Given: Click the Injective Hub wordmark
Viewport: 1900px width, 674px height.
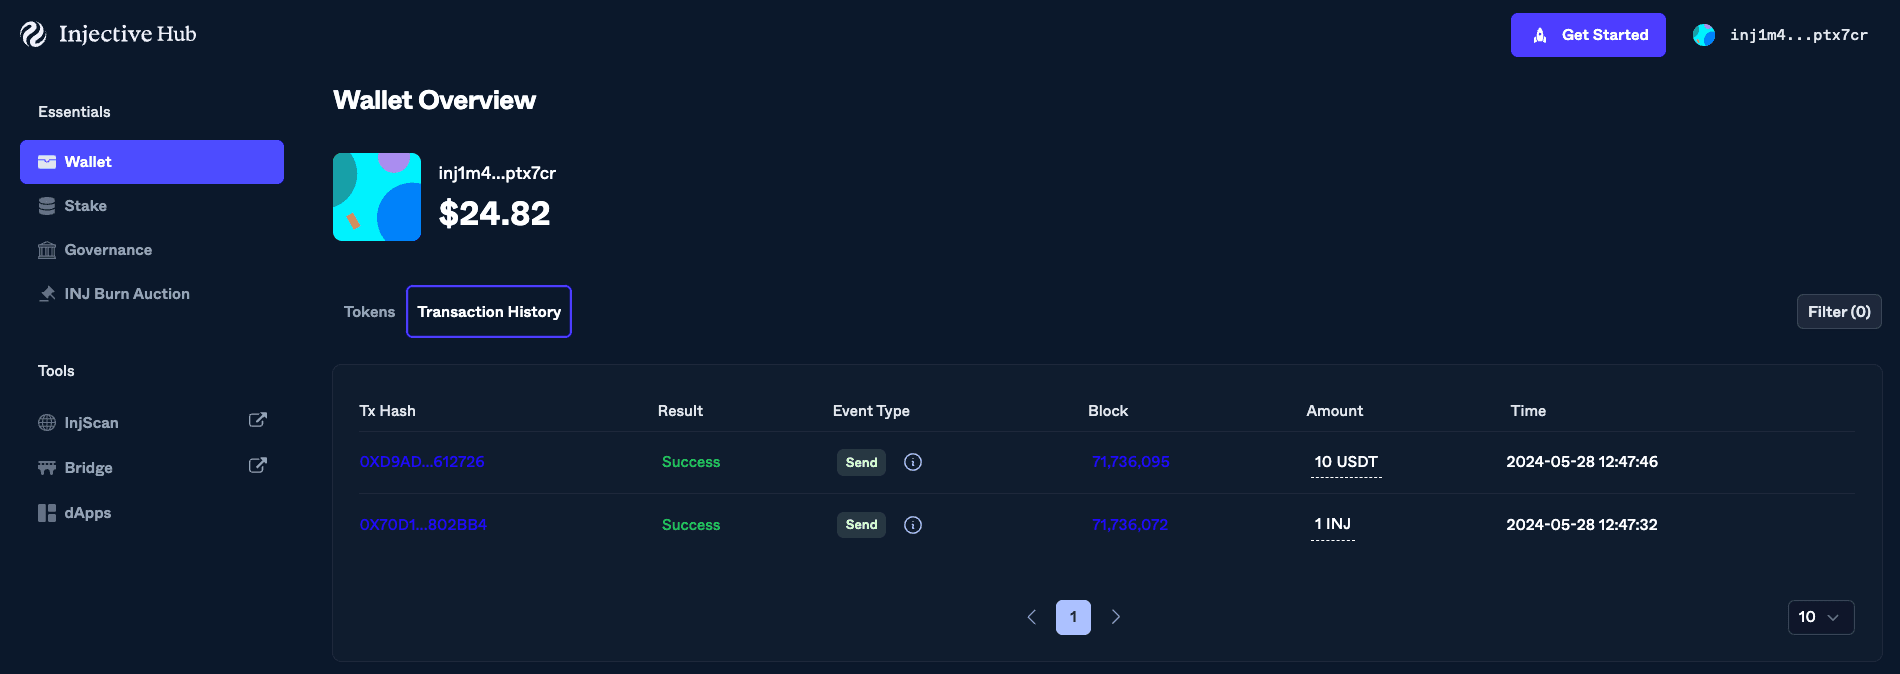Looking at the screenshot, I should click(128, 34).
